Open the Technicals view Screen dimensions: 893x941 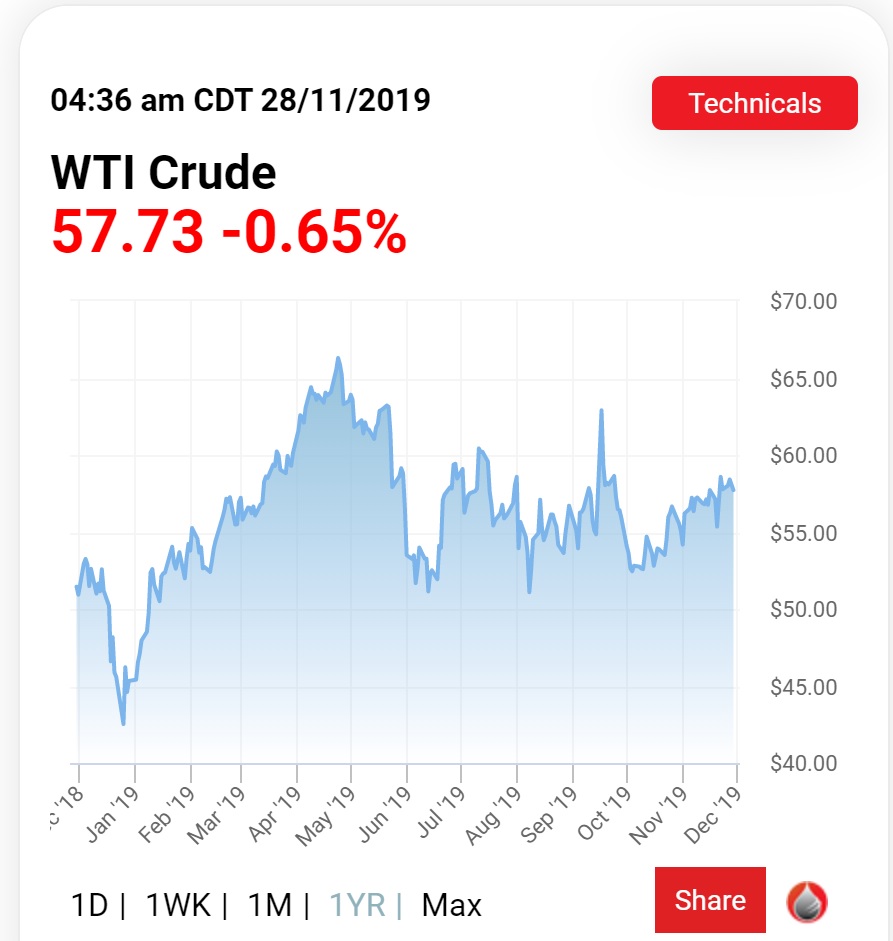pyautogui.click(x=754, y=103)
